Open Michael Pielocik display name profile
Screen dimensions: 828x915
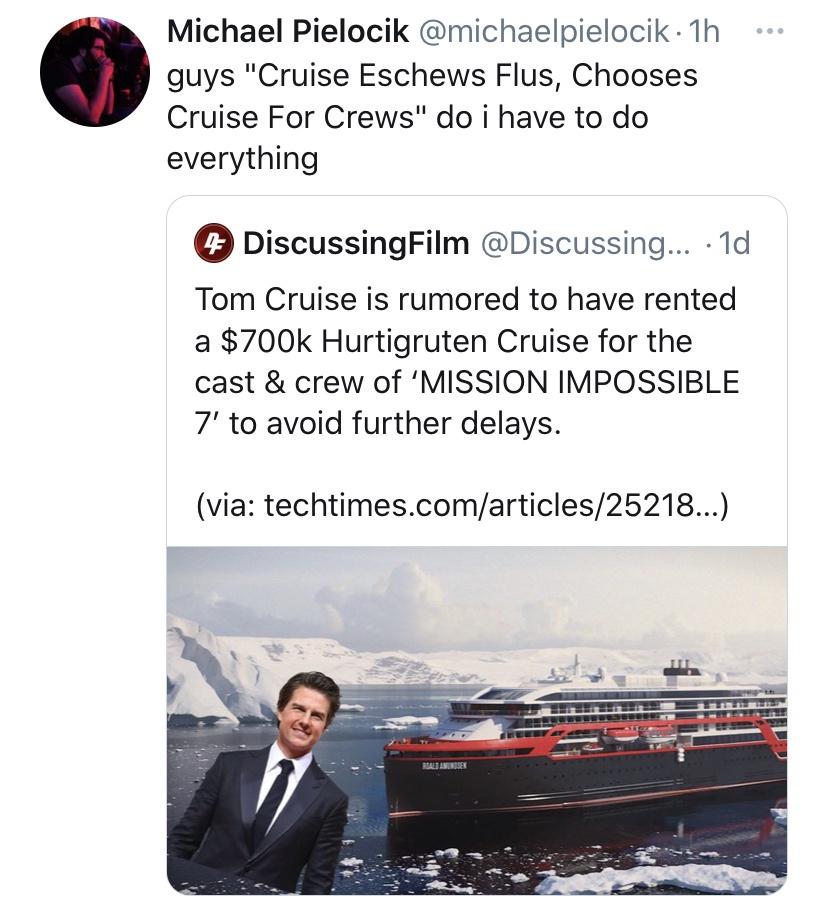coord(288,31)
